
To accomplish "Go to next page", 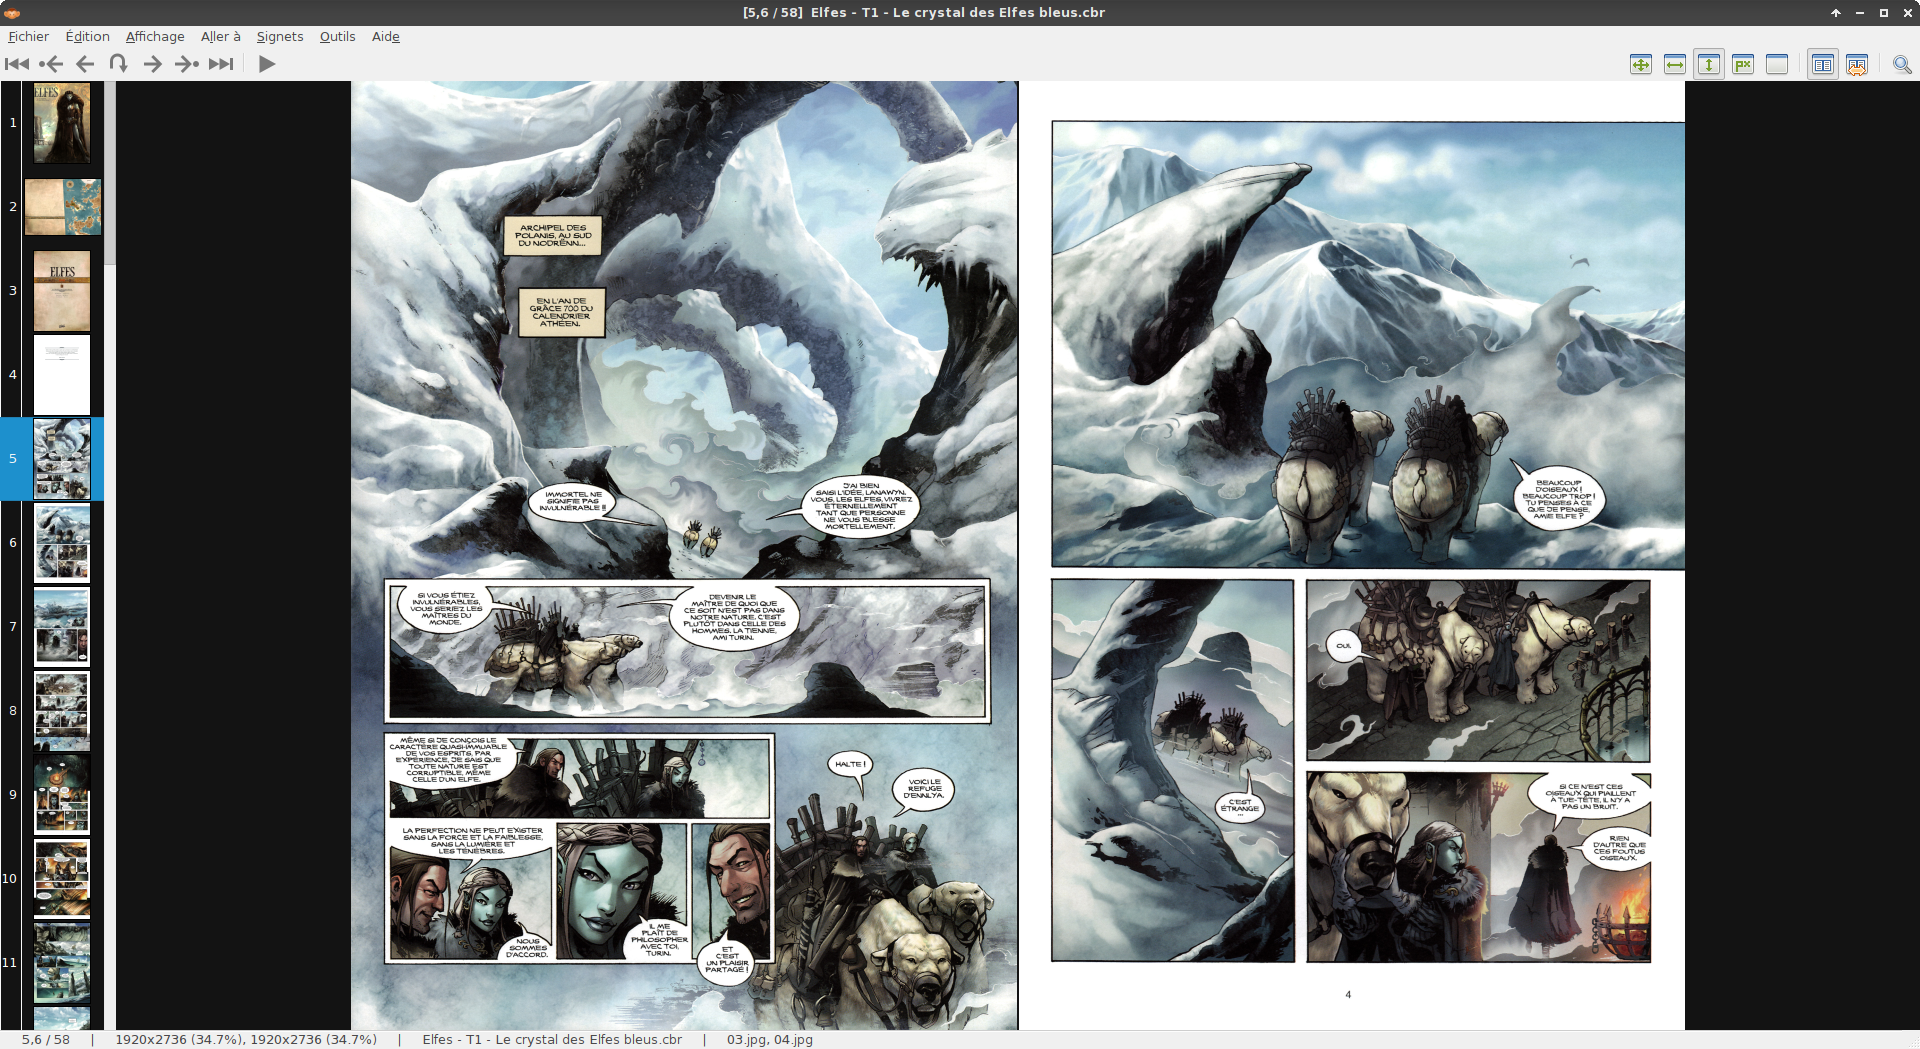I will coord(152,64).
